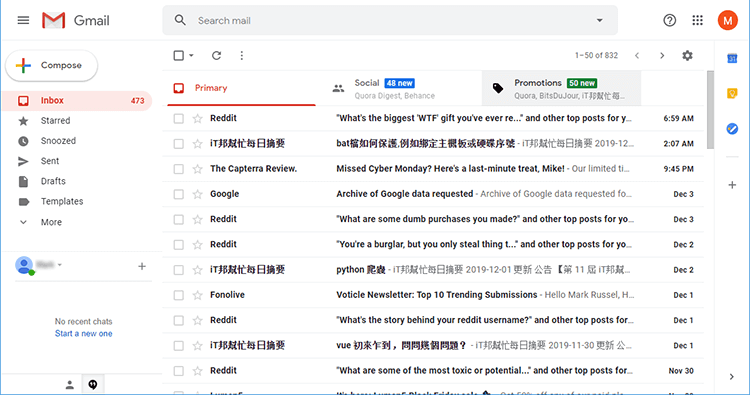Open Google Calendar side panel
The image size is (750, 395).
[732, 58]
